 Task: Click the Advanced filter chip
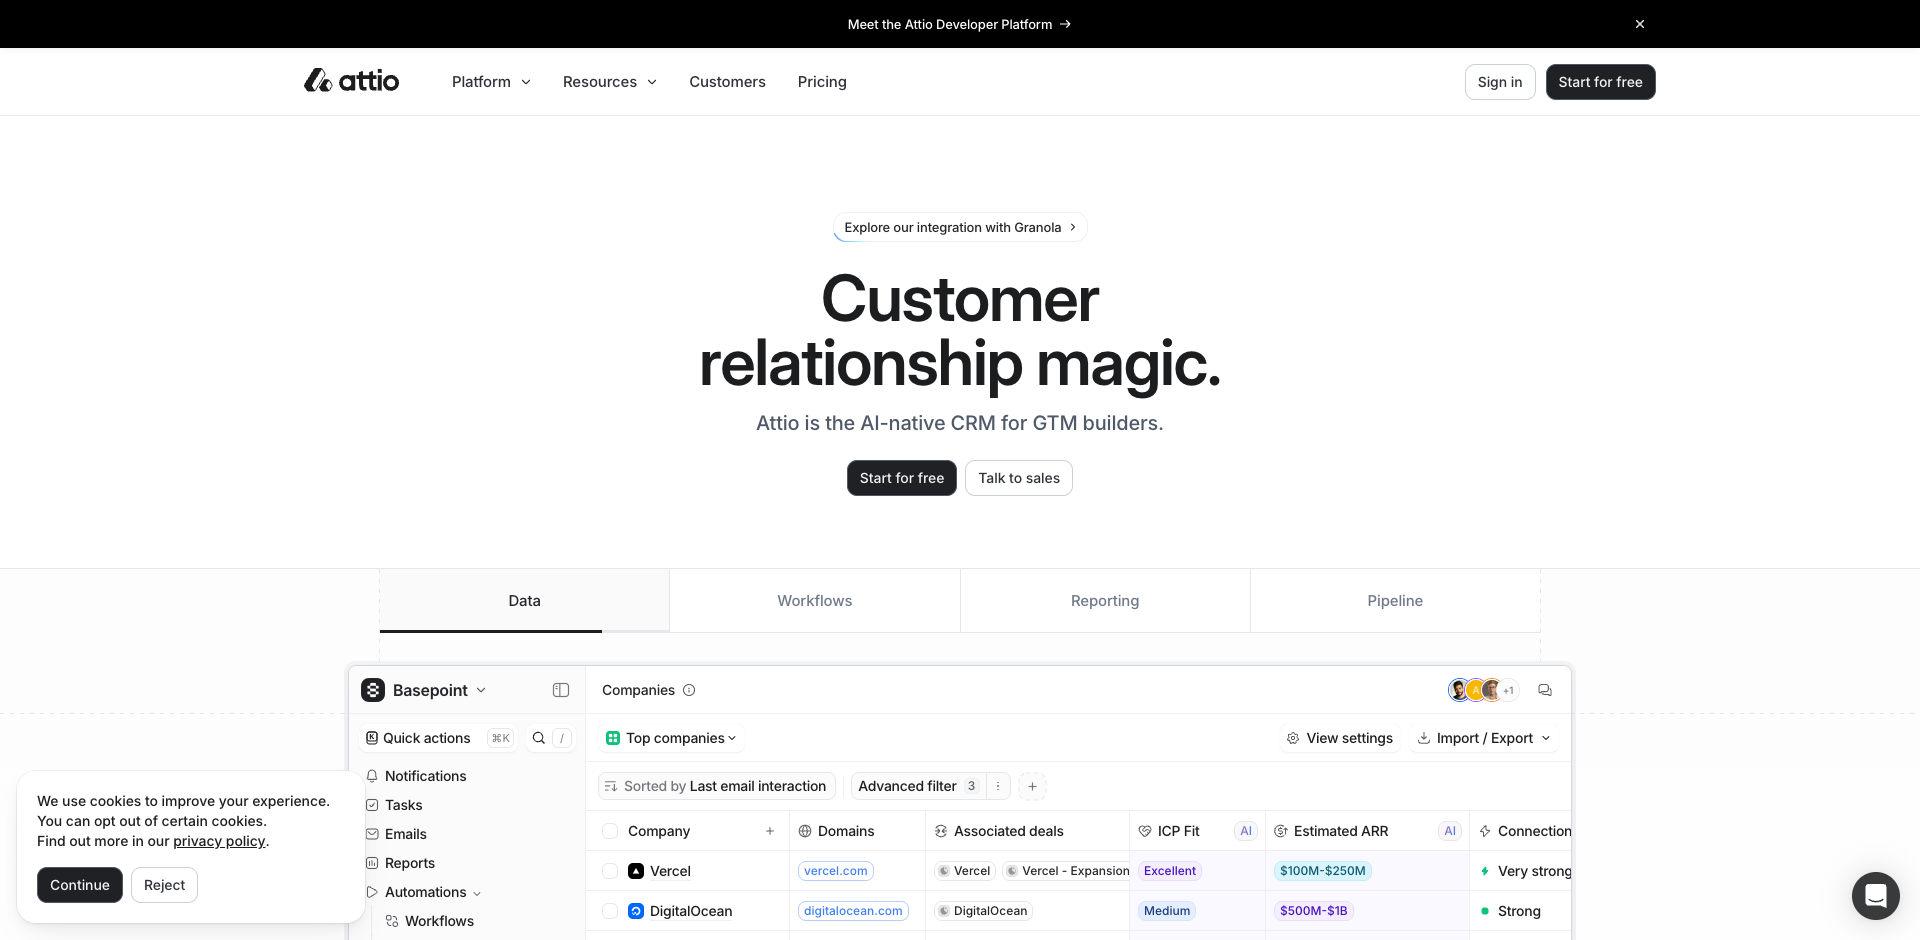[x=918, y=786]
